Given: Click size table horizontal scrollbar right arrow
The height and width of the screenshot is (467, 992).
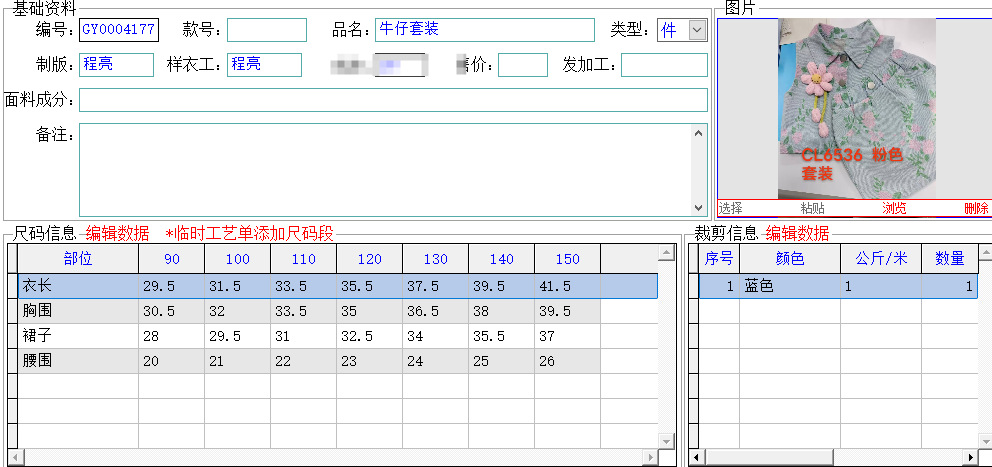Looking at the screenshot, I should (650, 456).
